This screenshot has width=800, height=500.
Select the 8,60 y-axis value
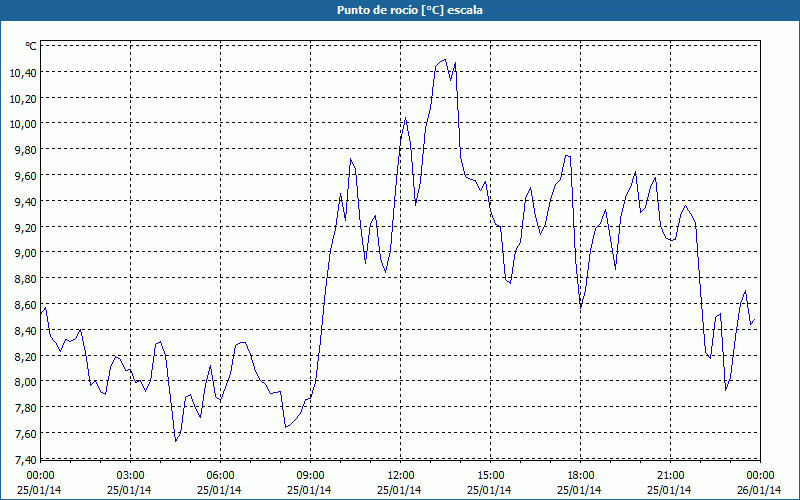[x=26, y=305]
